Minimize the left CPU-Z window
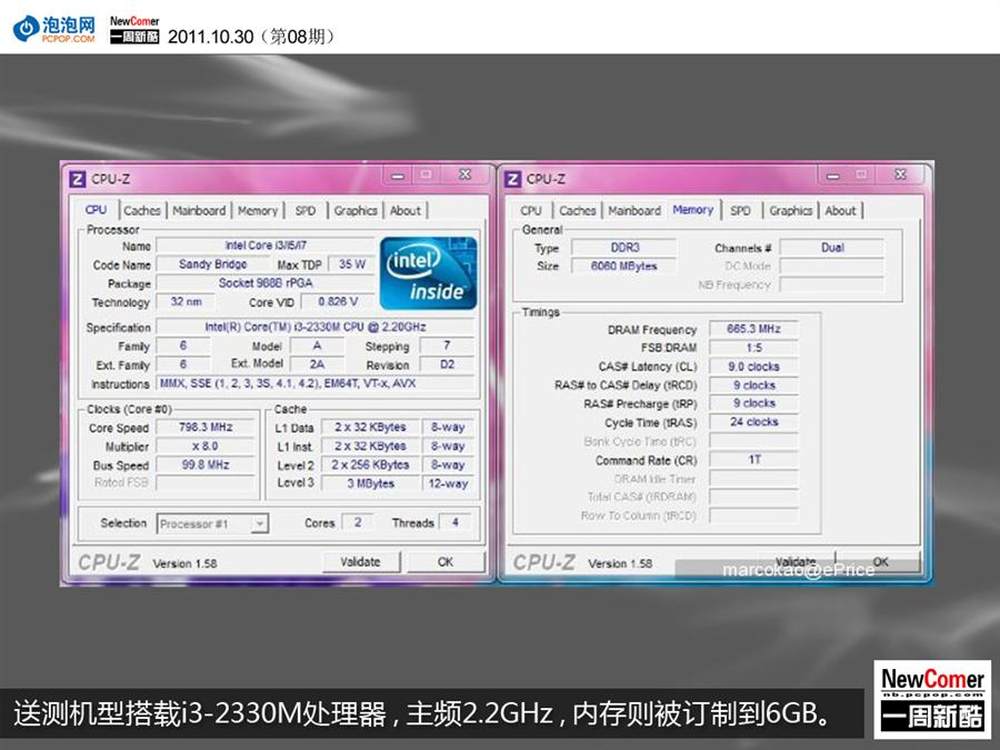 coord(399,175)
